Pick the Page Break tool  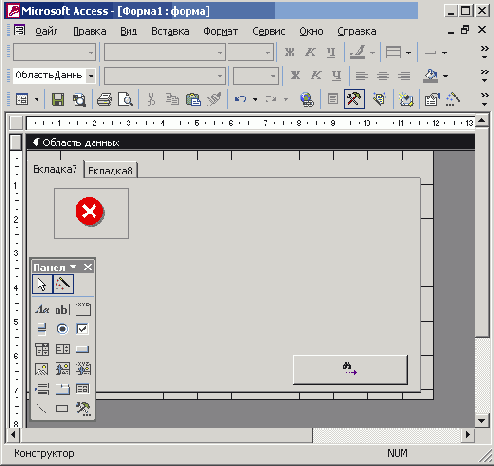[42, 389]
